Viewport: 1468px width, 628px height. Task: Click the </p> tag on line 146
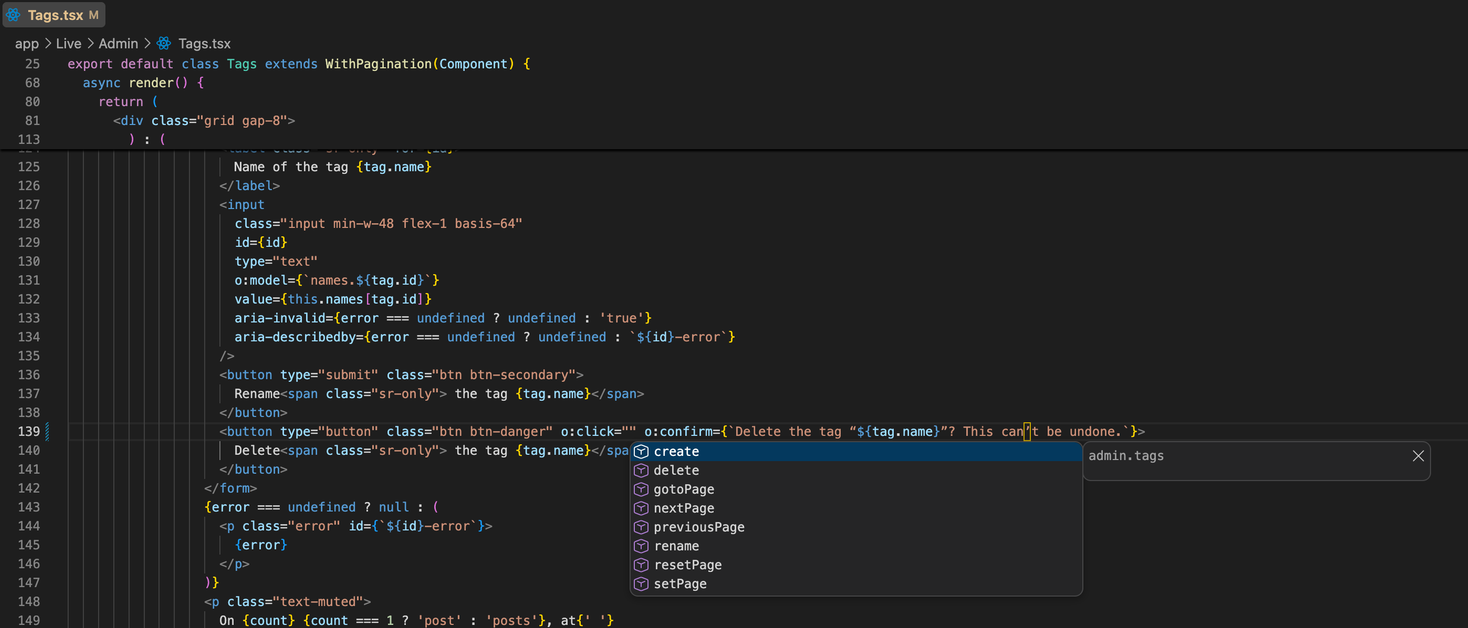234,566
